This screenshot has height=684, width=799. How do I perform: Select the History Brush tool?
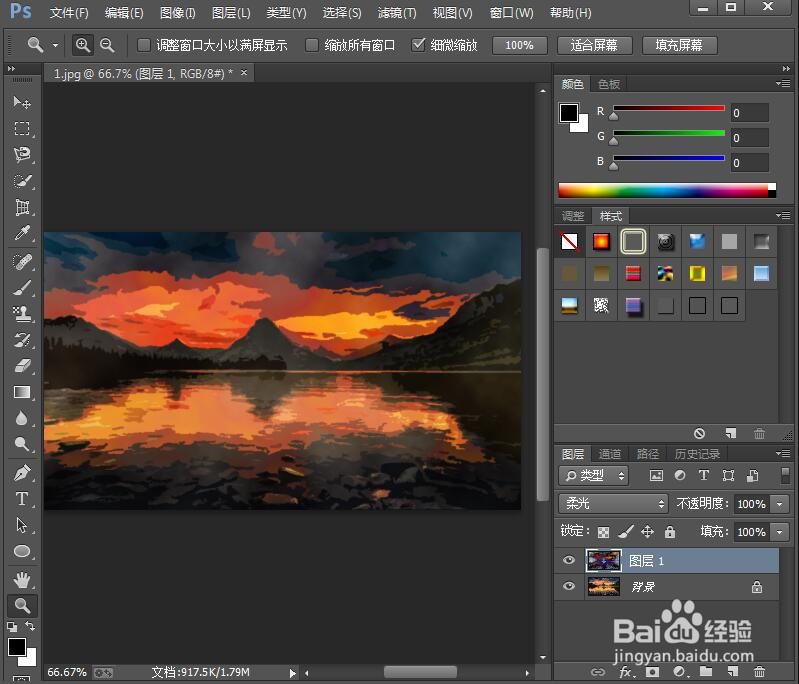pos(21,340)
